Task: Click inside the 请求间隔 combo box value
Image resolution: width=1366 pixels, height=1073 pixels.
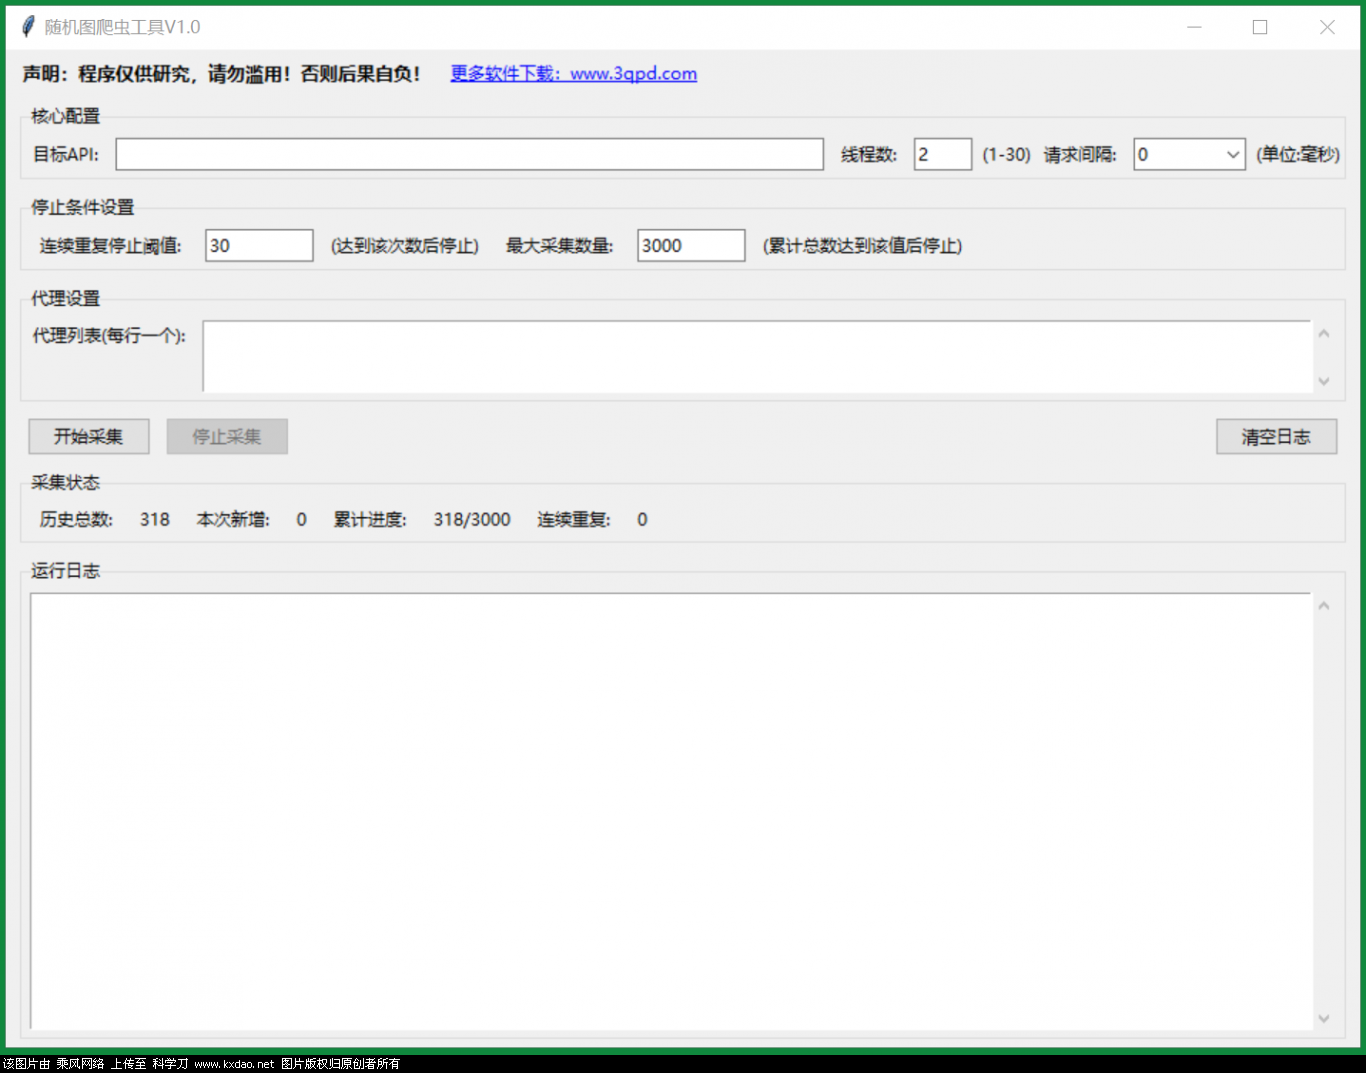Action: [x=1176, y=154]
